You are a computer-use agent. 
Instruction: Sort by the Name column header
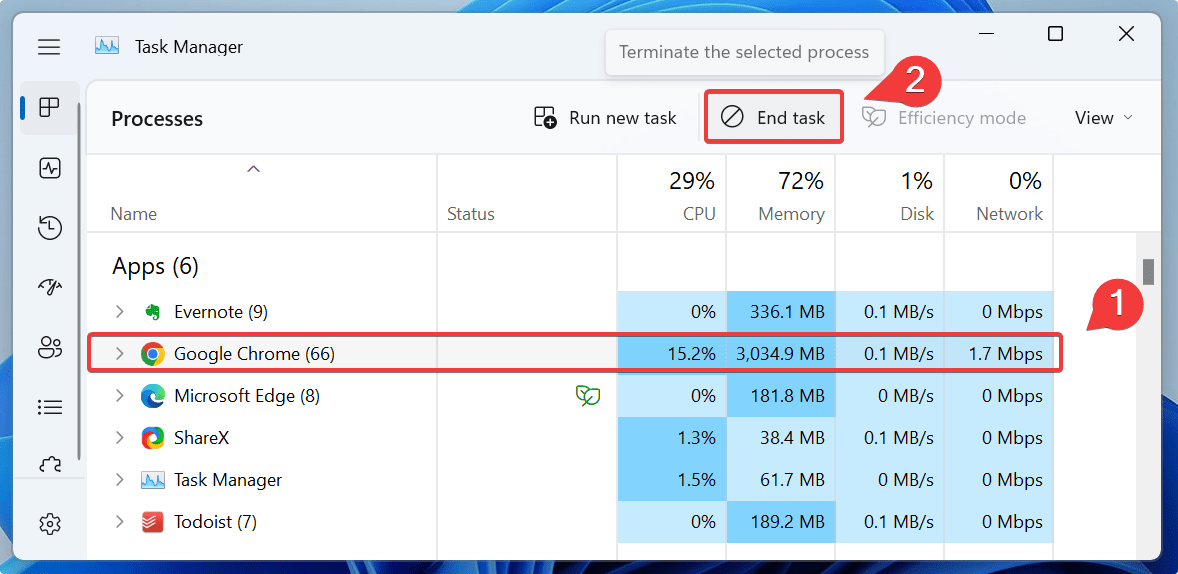[x=134, y=214]
